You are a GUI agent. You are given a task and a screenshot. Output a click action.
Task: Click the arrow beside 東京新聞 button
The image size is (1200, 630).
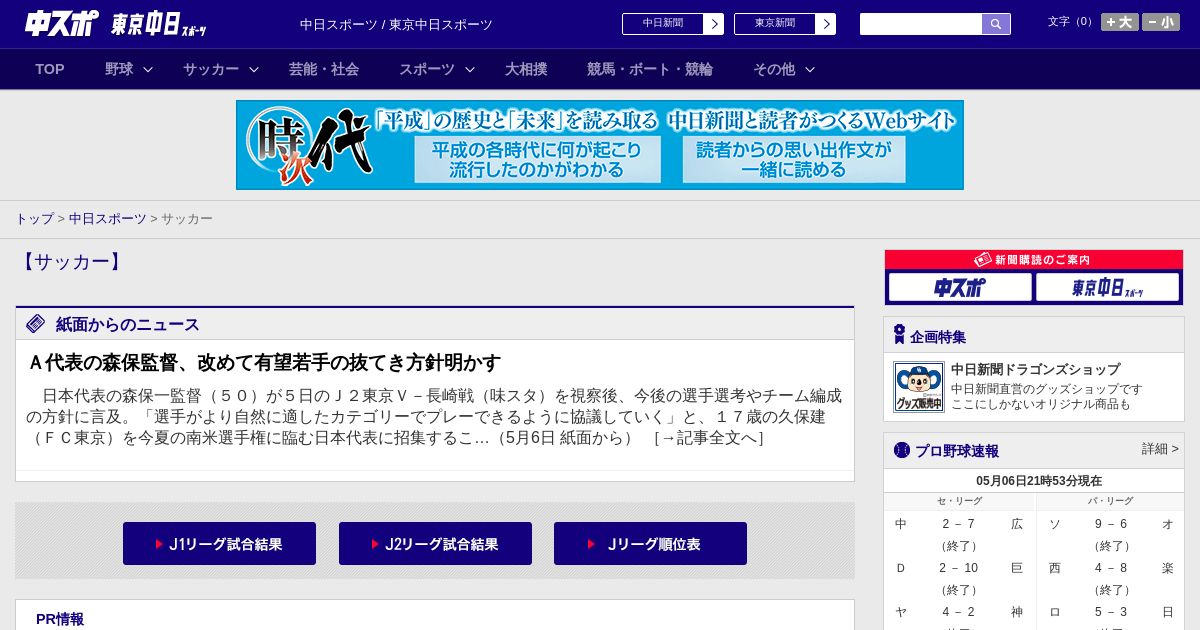(826, 24)
